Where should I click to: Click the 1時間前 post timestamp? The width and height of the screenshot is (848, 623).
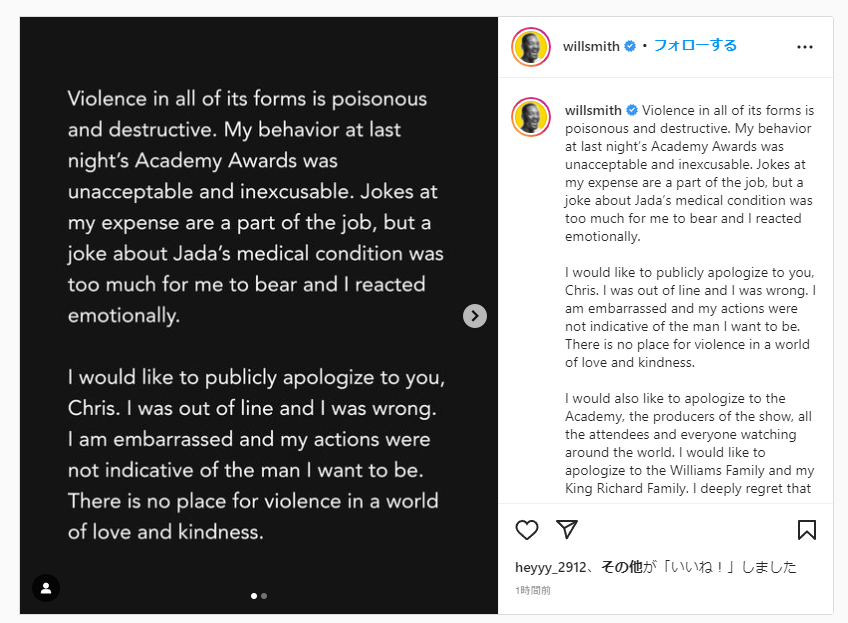point(533,591)
